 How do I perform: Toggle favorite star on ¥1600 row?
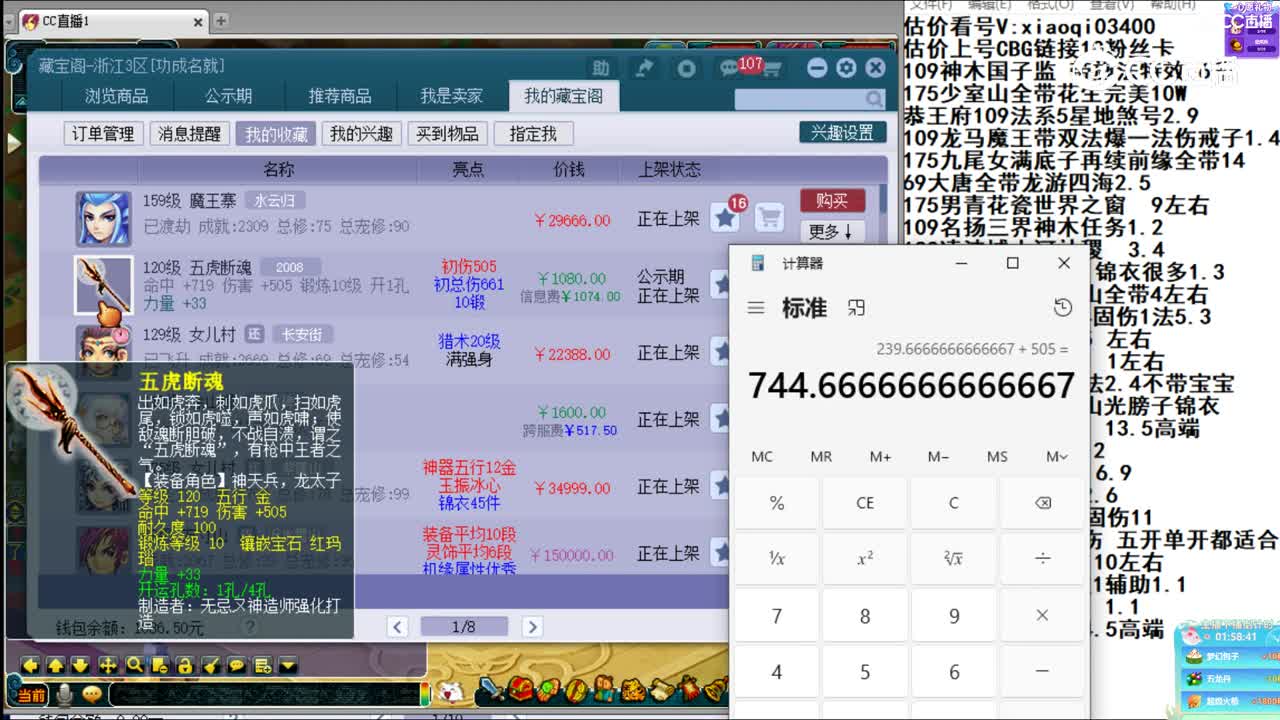tap(720, 419)
